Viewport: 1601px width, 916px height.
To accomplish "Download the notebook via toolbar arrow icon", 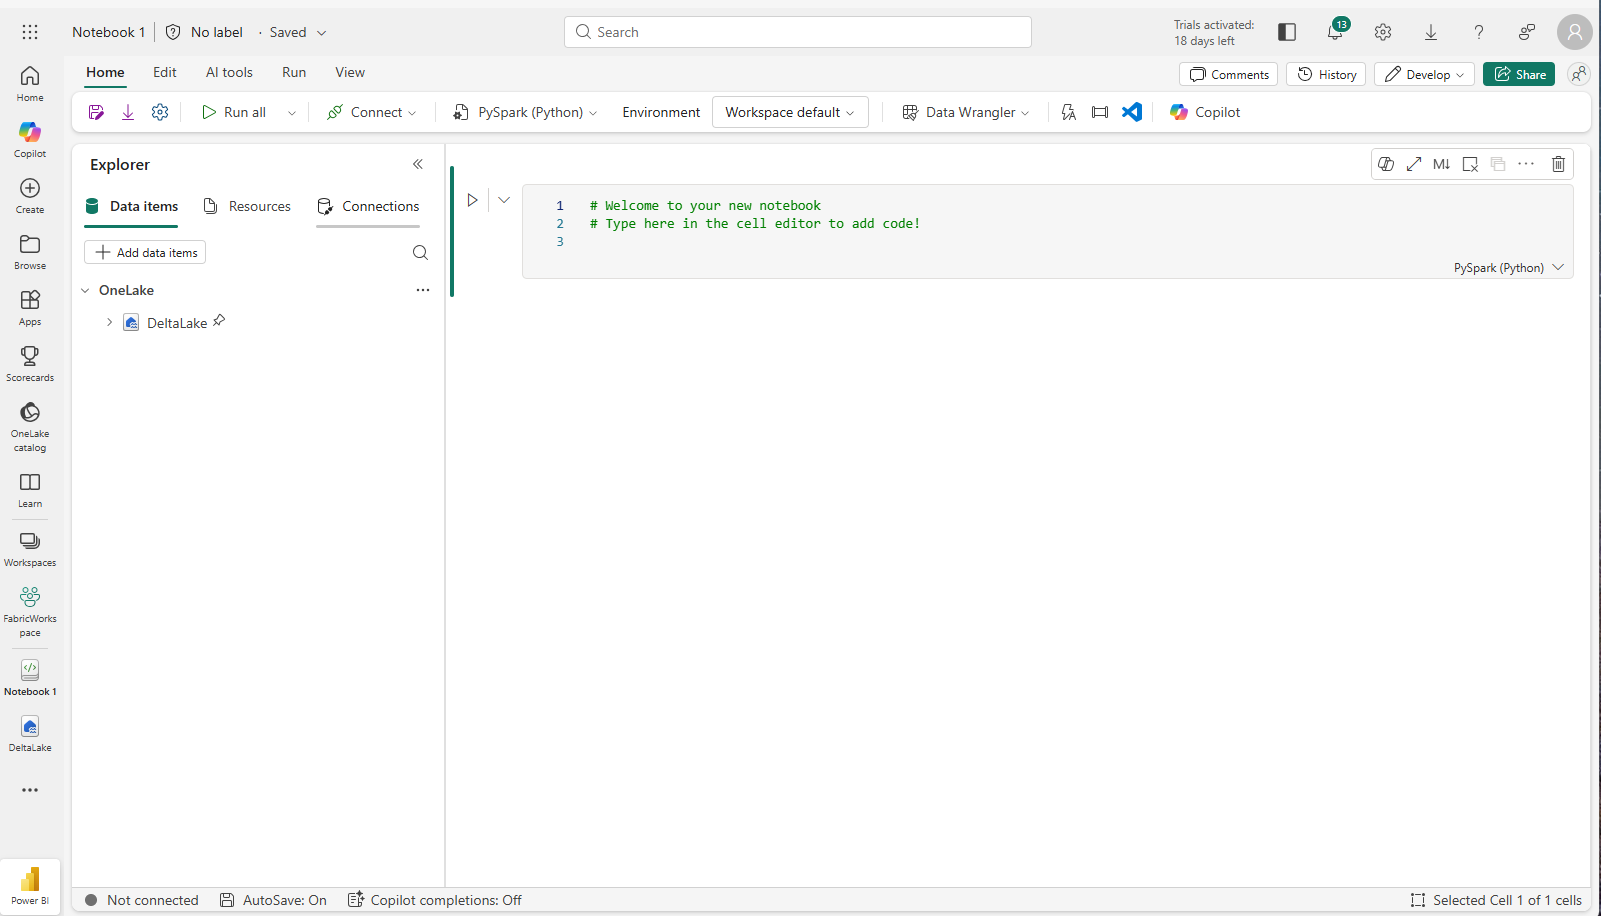I will pyautogui.click(x=128, y=112).
